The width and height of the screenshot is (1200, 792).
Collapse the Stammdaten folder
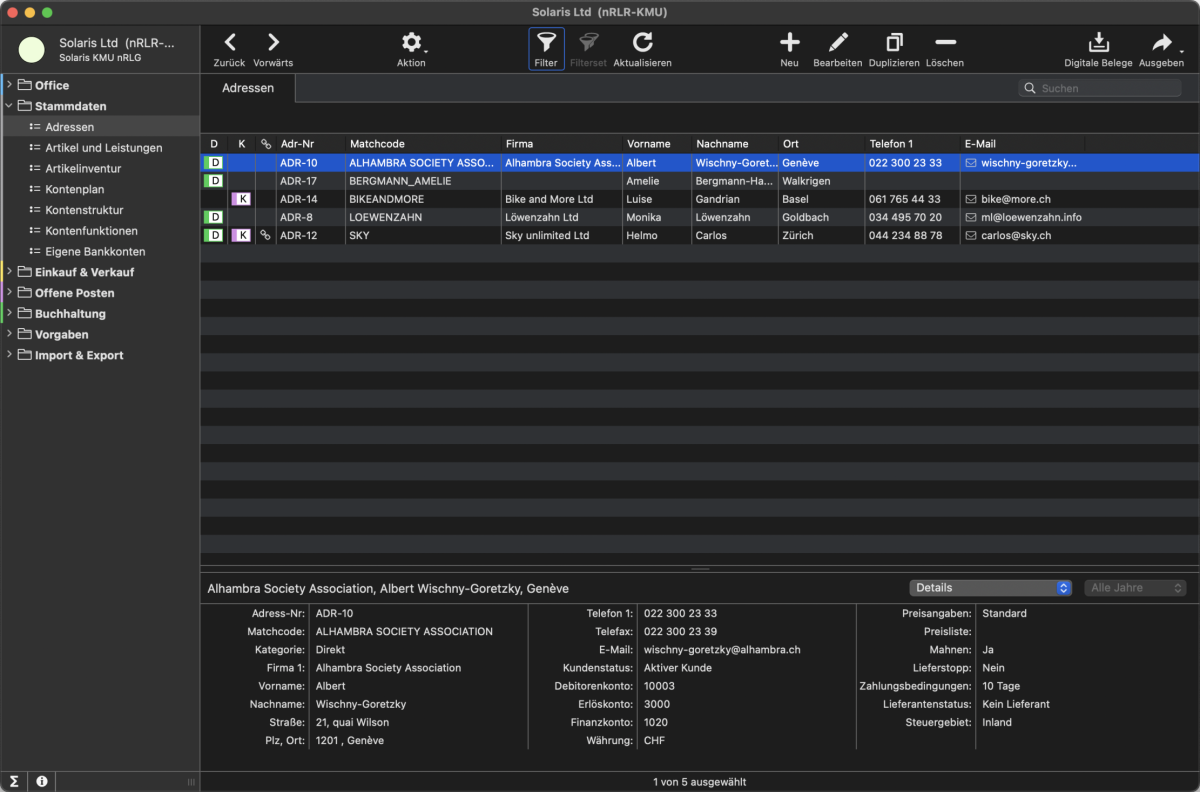pyautogui.click(x=10, y=106)
